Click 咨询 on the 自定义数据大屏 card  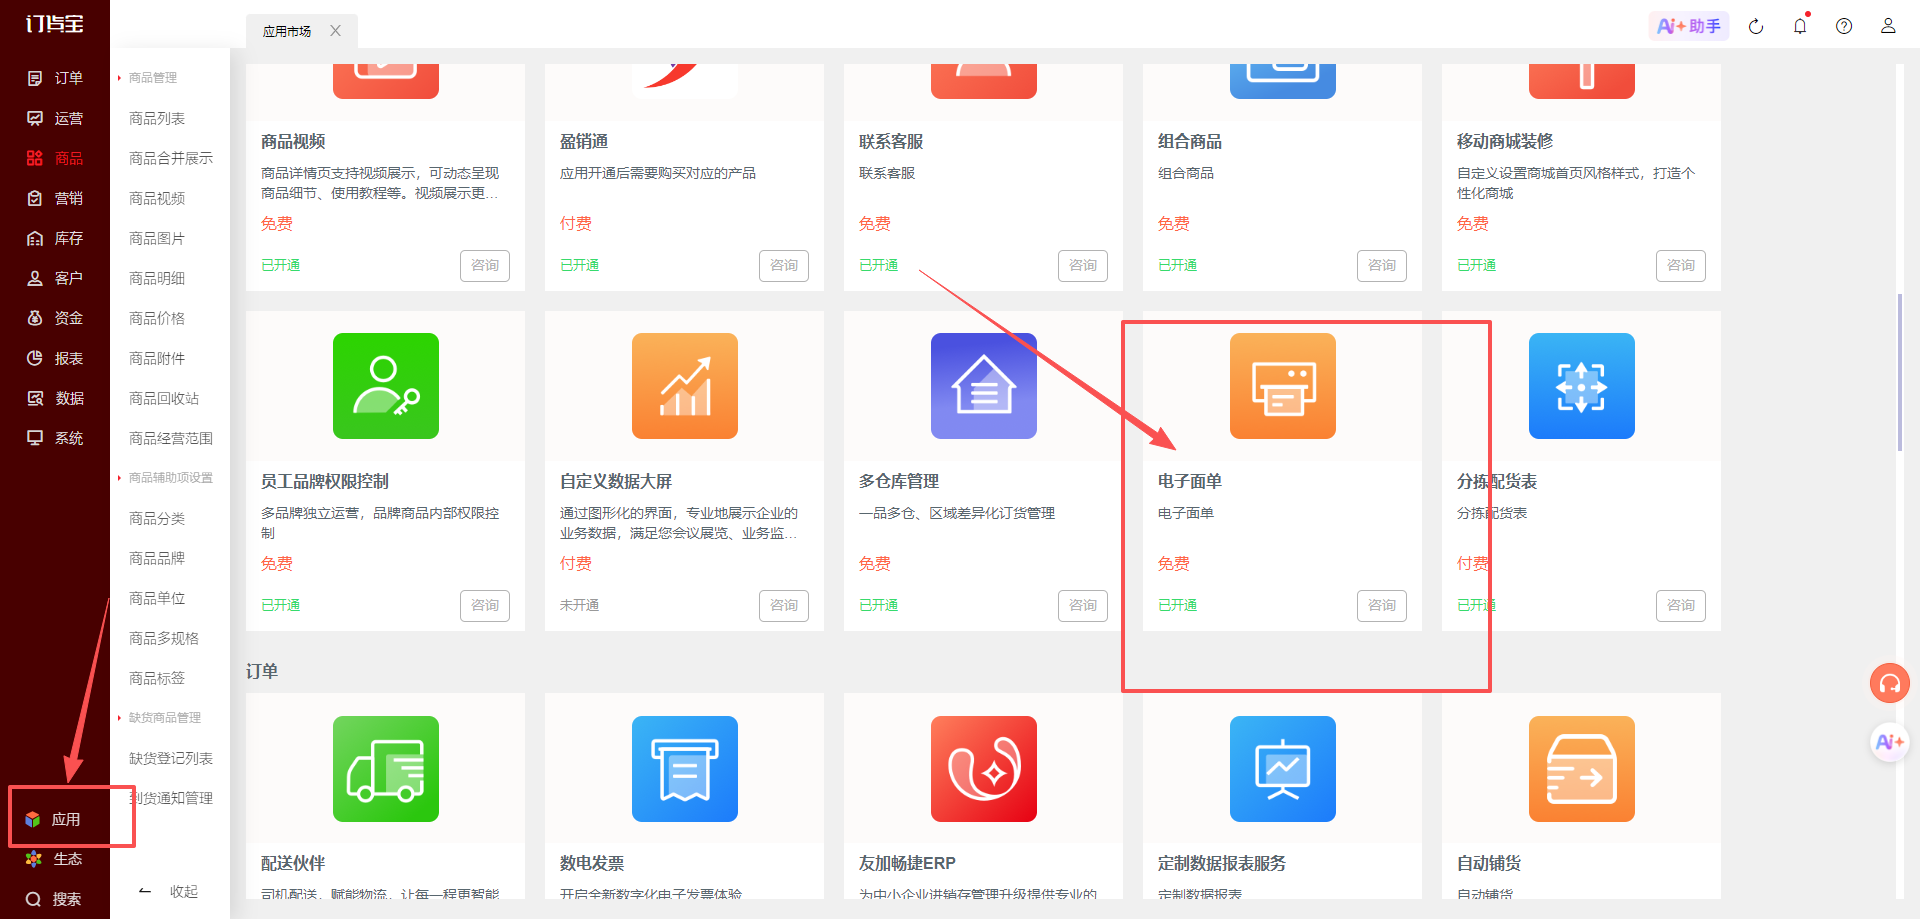click(784, 605)
